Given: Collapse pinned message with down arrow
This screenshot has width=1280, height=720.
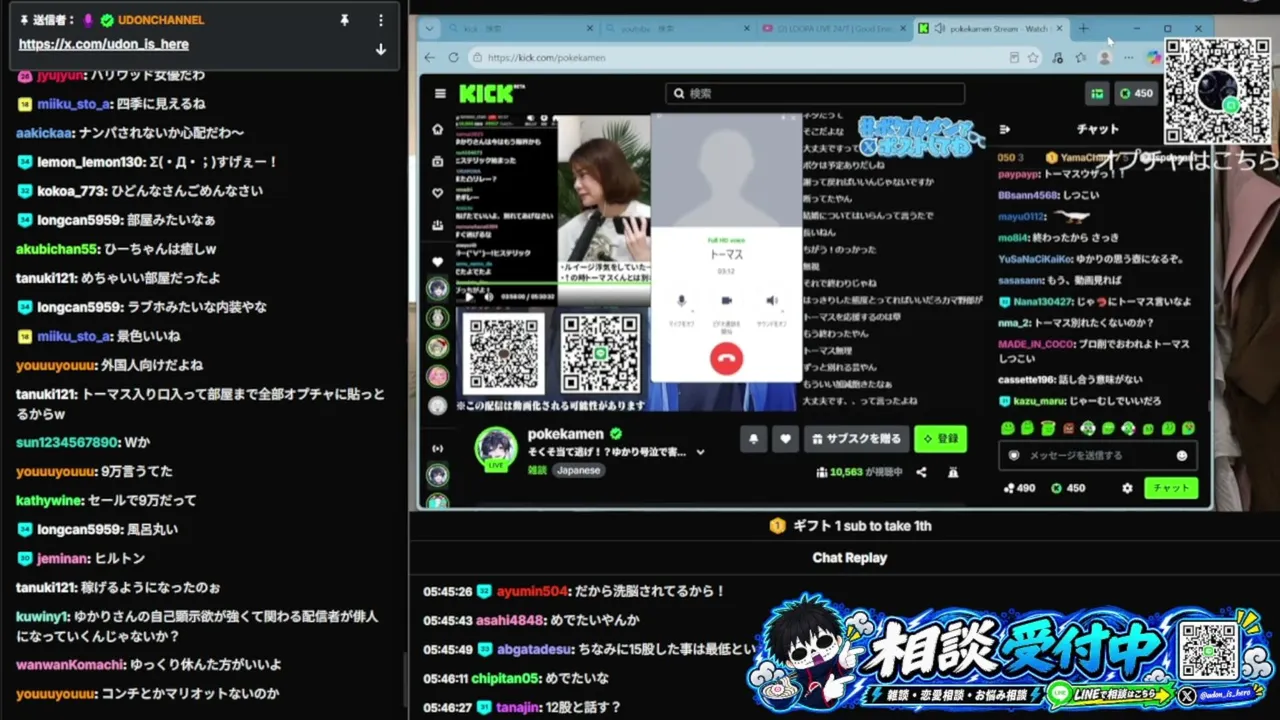Looking at the screenshot, I should click(380, 49).
